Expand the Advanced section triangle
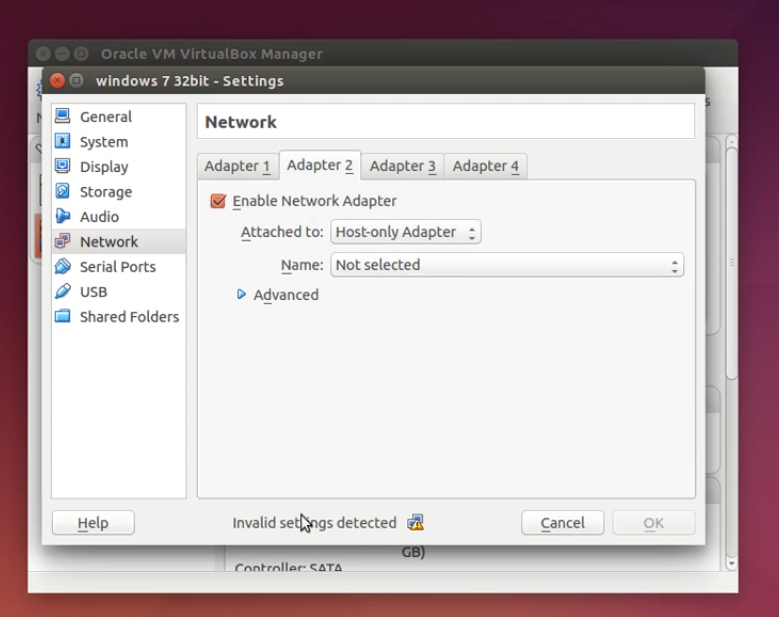Image resolution: width=779 pixels, height=617 pixels. [x=241, y=295]
